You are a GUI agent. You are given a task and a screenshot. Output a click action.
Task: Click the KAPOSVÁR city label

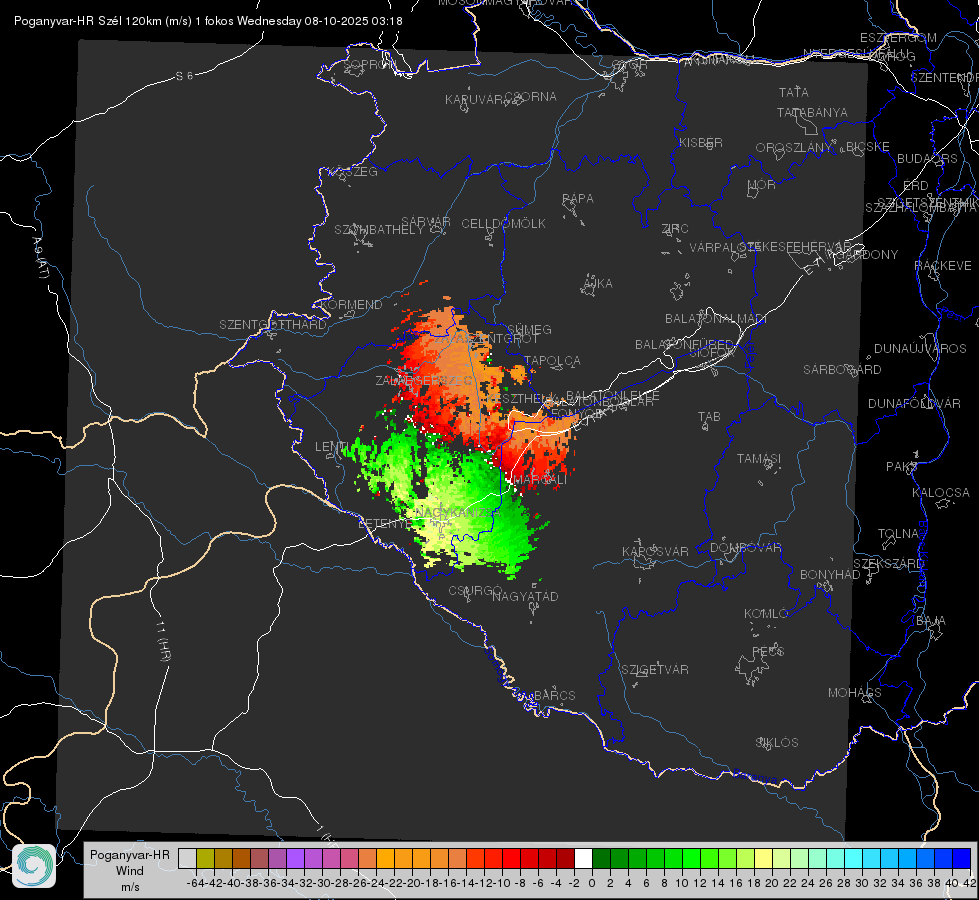(655, 551)
